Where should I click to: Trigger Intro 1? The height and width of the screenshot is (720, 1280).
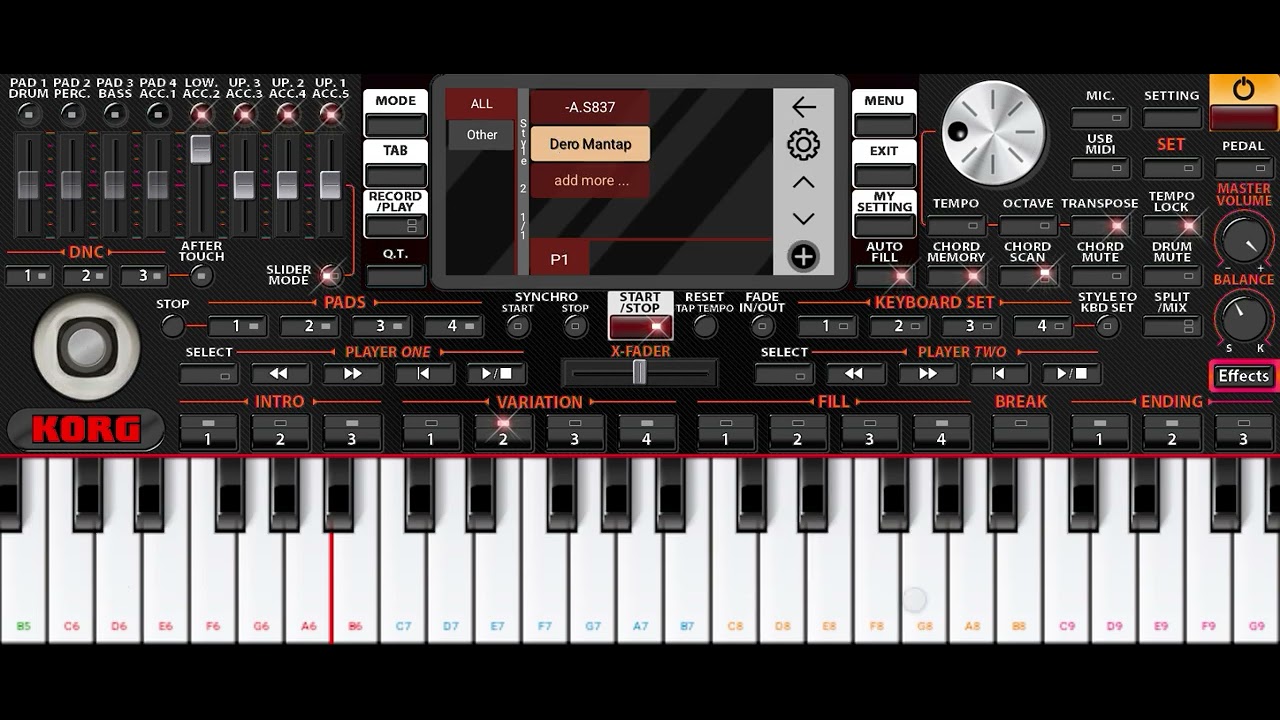point(208,432)
